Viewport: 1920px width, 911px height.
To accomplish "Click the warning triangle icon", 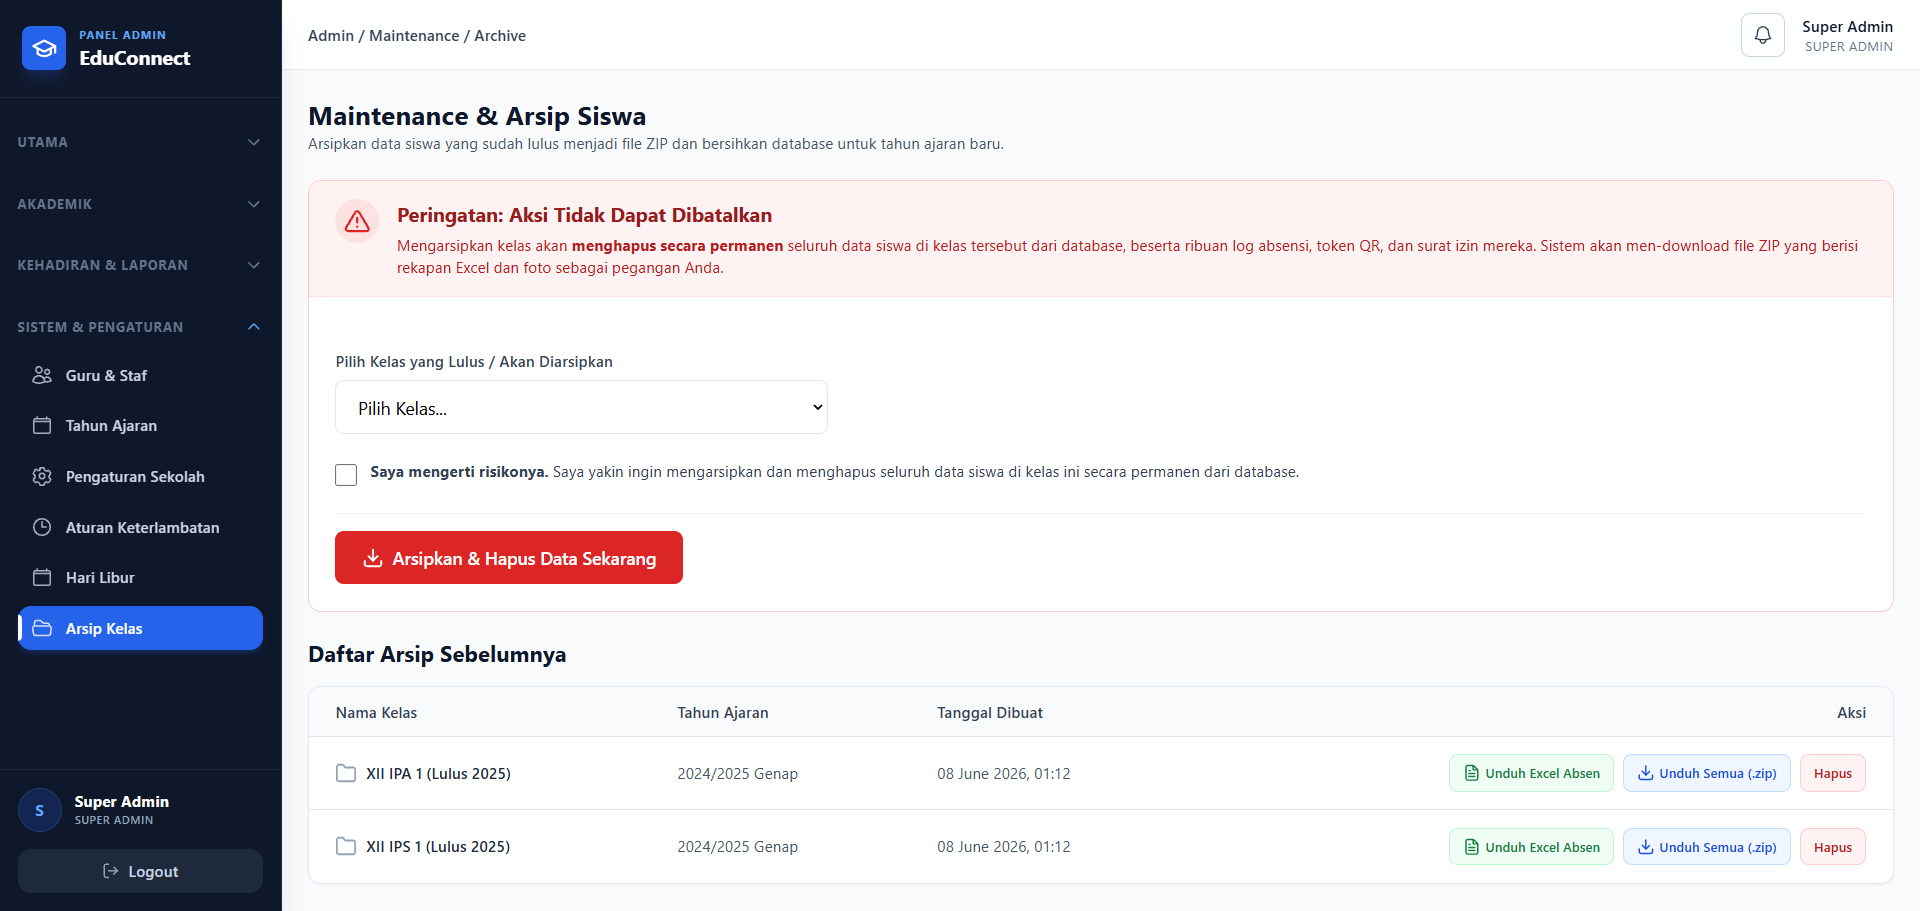I will (x=357, y=221).
